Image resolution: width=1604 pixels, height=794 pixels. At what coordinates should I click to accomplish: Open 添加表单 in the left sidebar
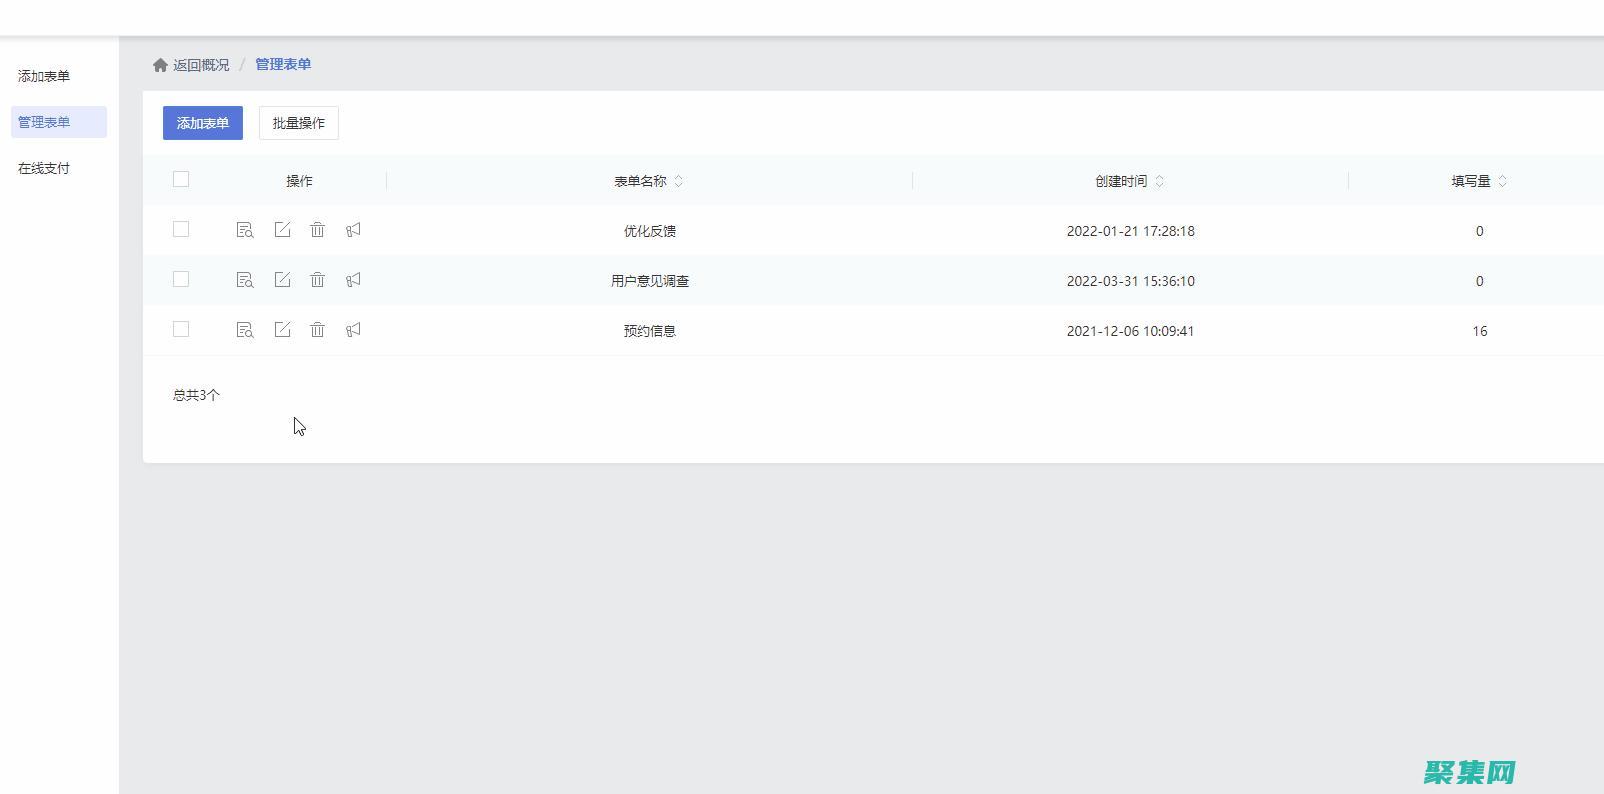pos(44,76)
